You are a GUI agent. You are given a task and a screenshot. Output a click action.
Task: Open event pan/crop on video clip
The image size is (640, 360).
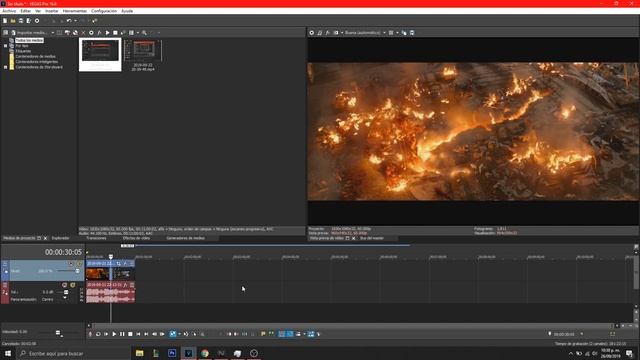[x=118, y=264]
